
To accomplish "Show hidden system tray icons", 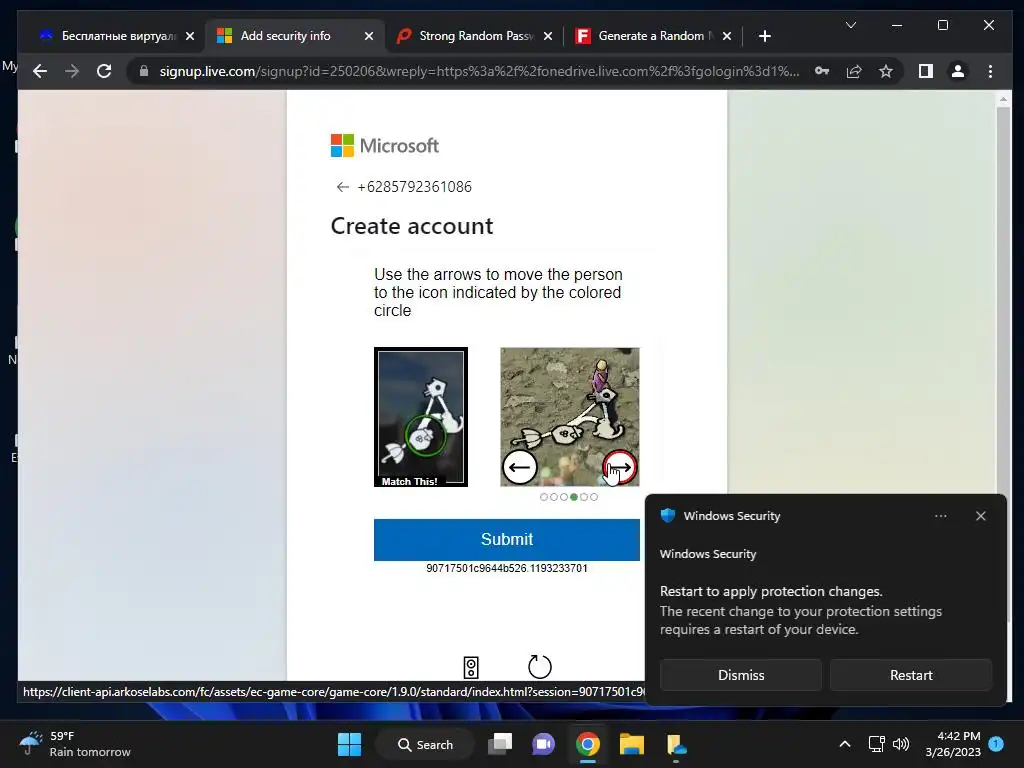I will (x=844, y=744).
